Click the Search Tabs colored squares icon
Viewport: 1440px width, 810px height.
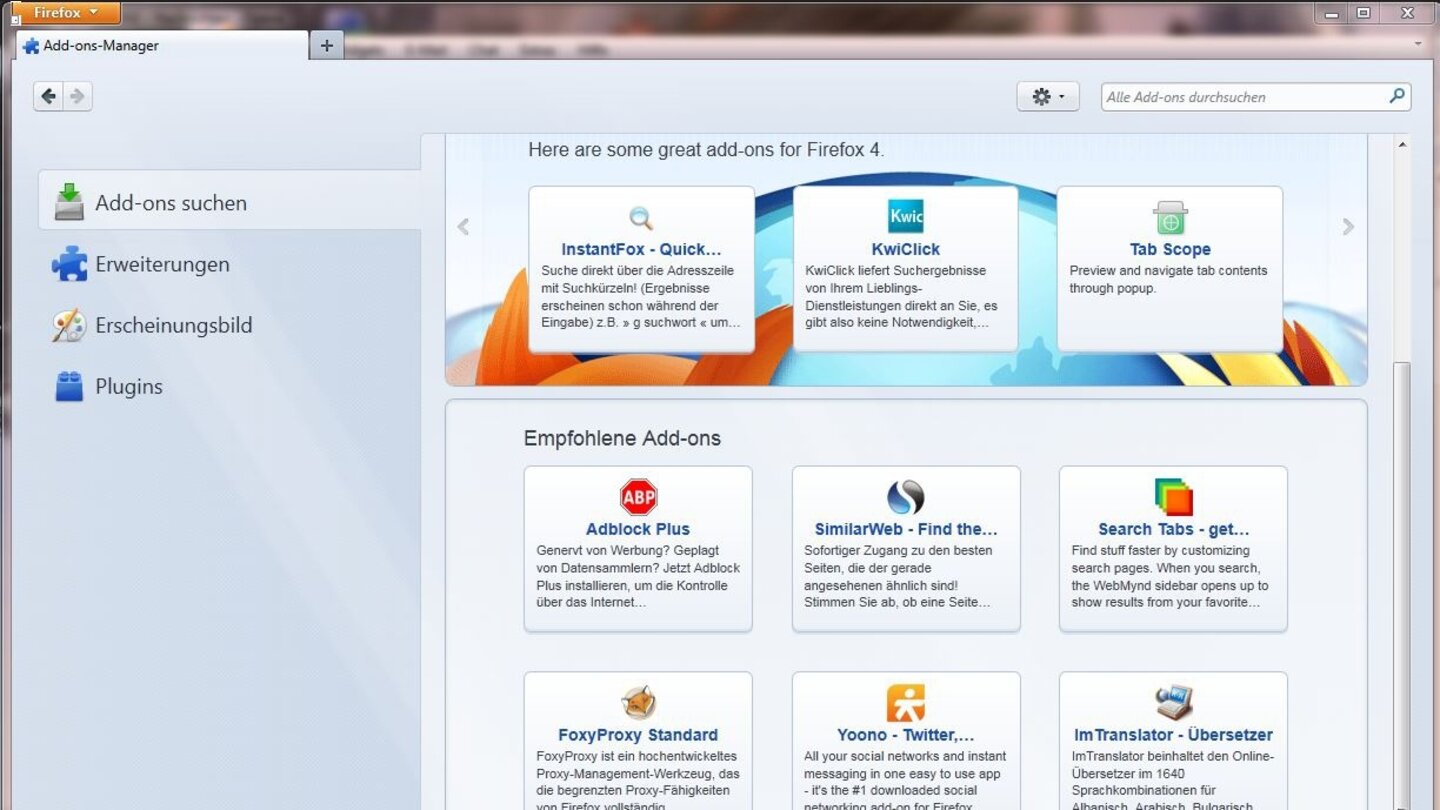pyautogui.click(x=1174, y=497)
